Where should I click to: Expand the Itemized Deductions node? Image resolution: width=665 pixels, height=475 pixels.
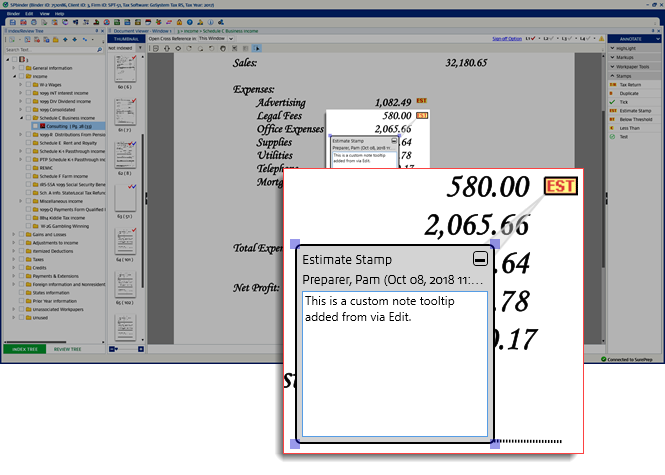14,251
